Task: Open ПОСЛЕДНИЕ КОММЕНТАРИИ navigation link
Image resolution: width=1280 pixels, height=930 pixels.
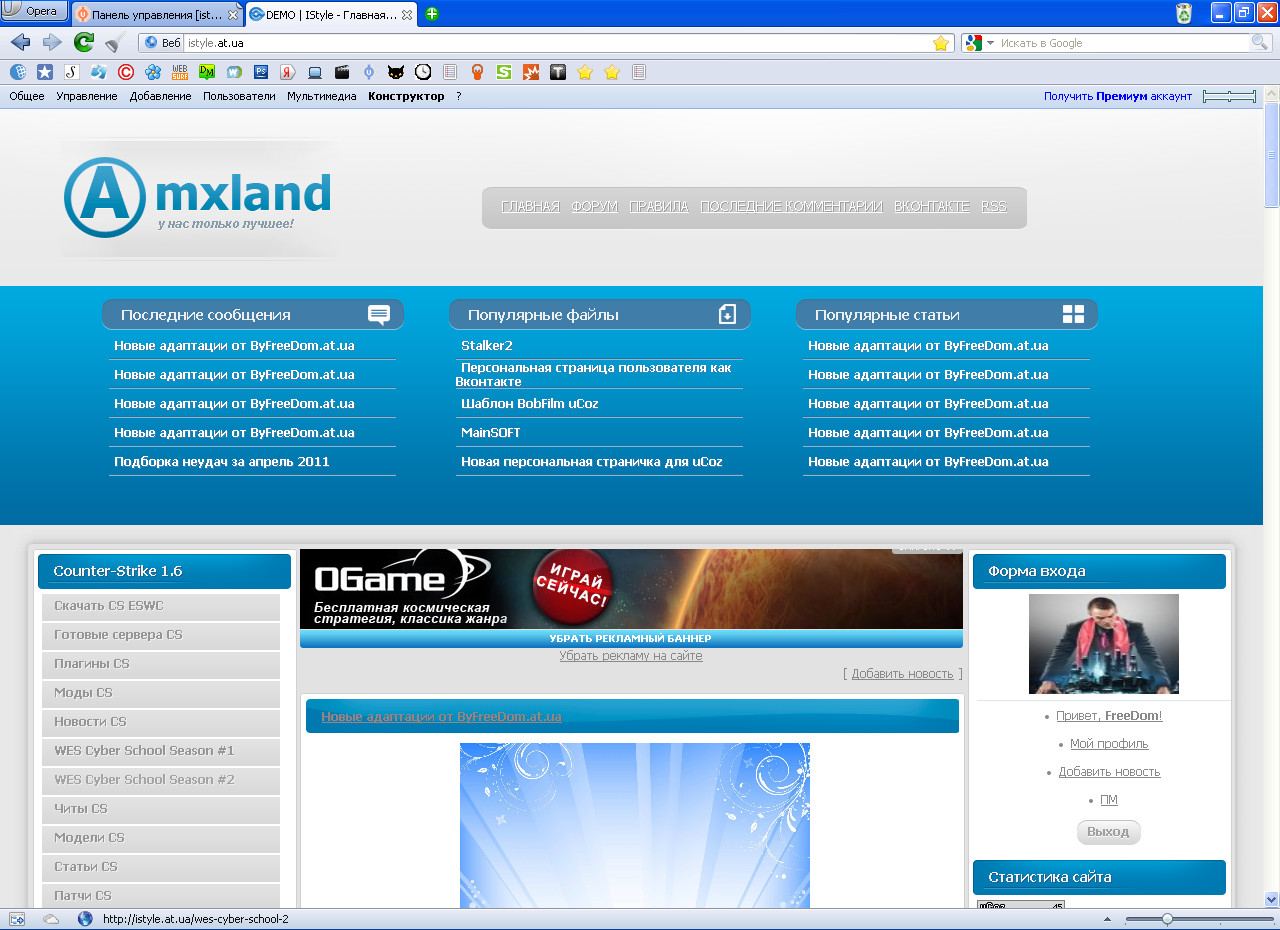Action: click(791, 206)
